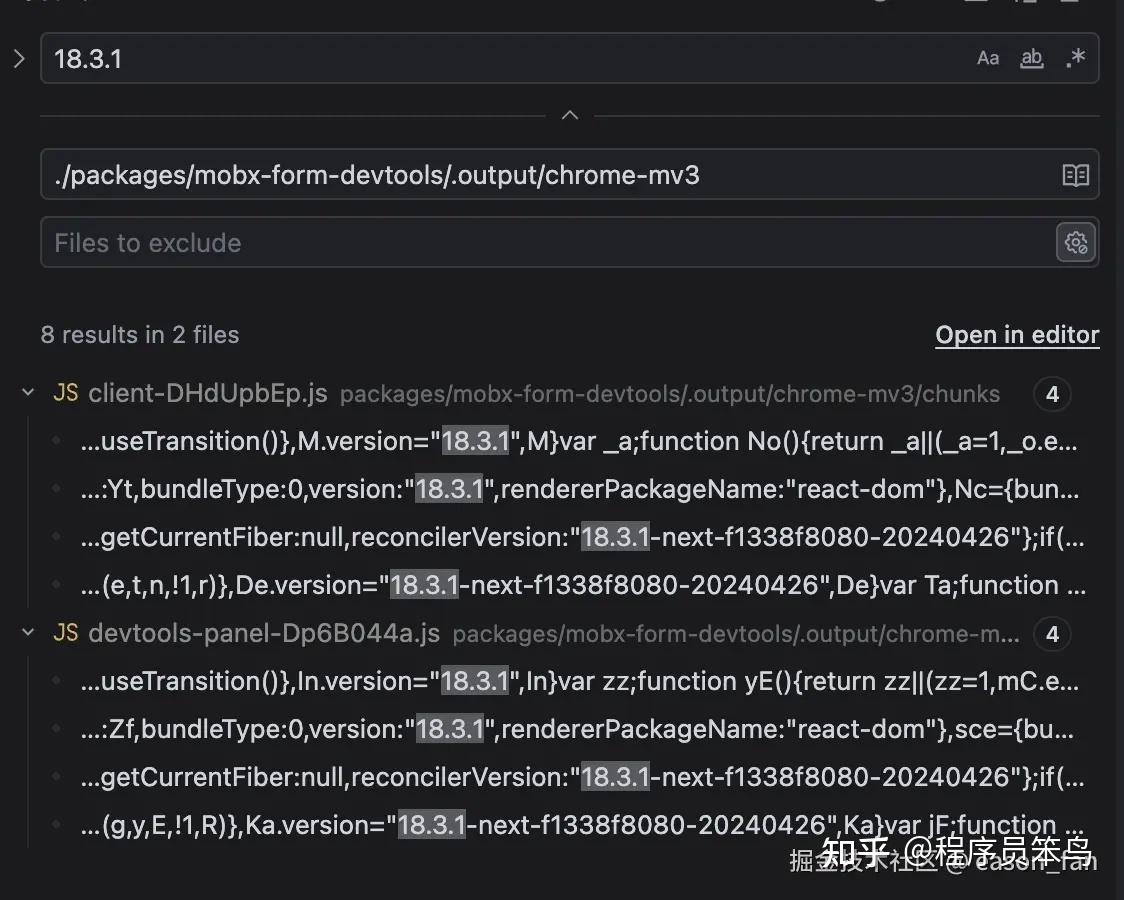1124x900 pixels.
Task: Open the Ka.version="18.3.1-next" match
Action: [582, 825]
